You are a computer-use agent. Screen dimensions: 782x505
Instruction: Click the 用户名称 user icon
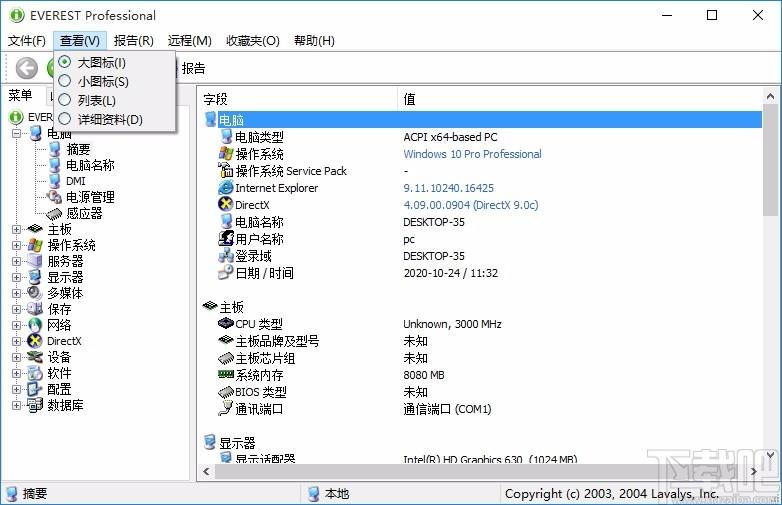coord(226,238)
